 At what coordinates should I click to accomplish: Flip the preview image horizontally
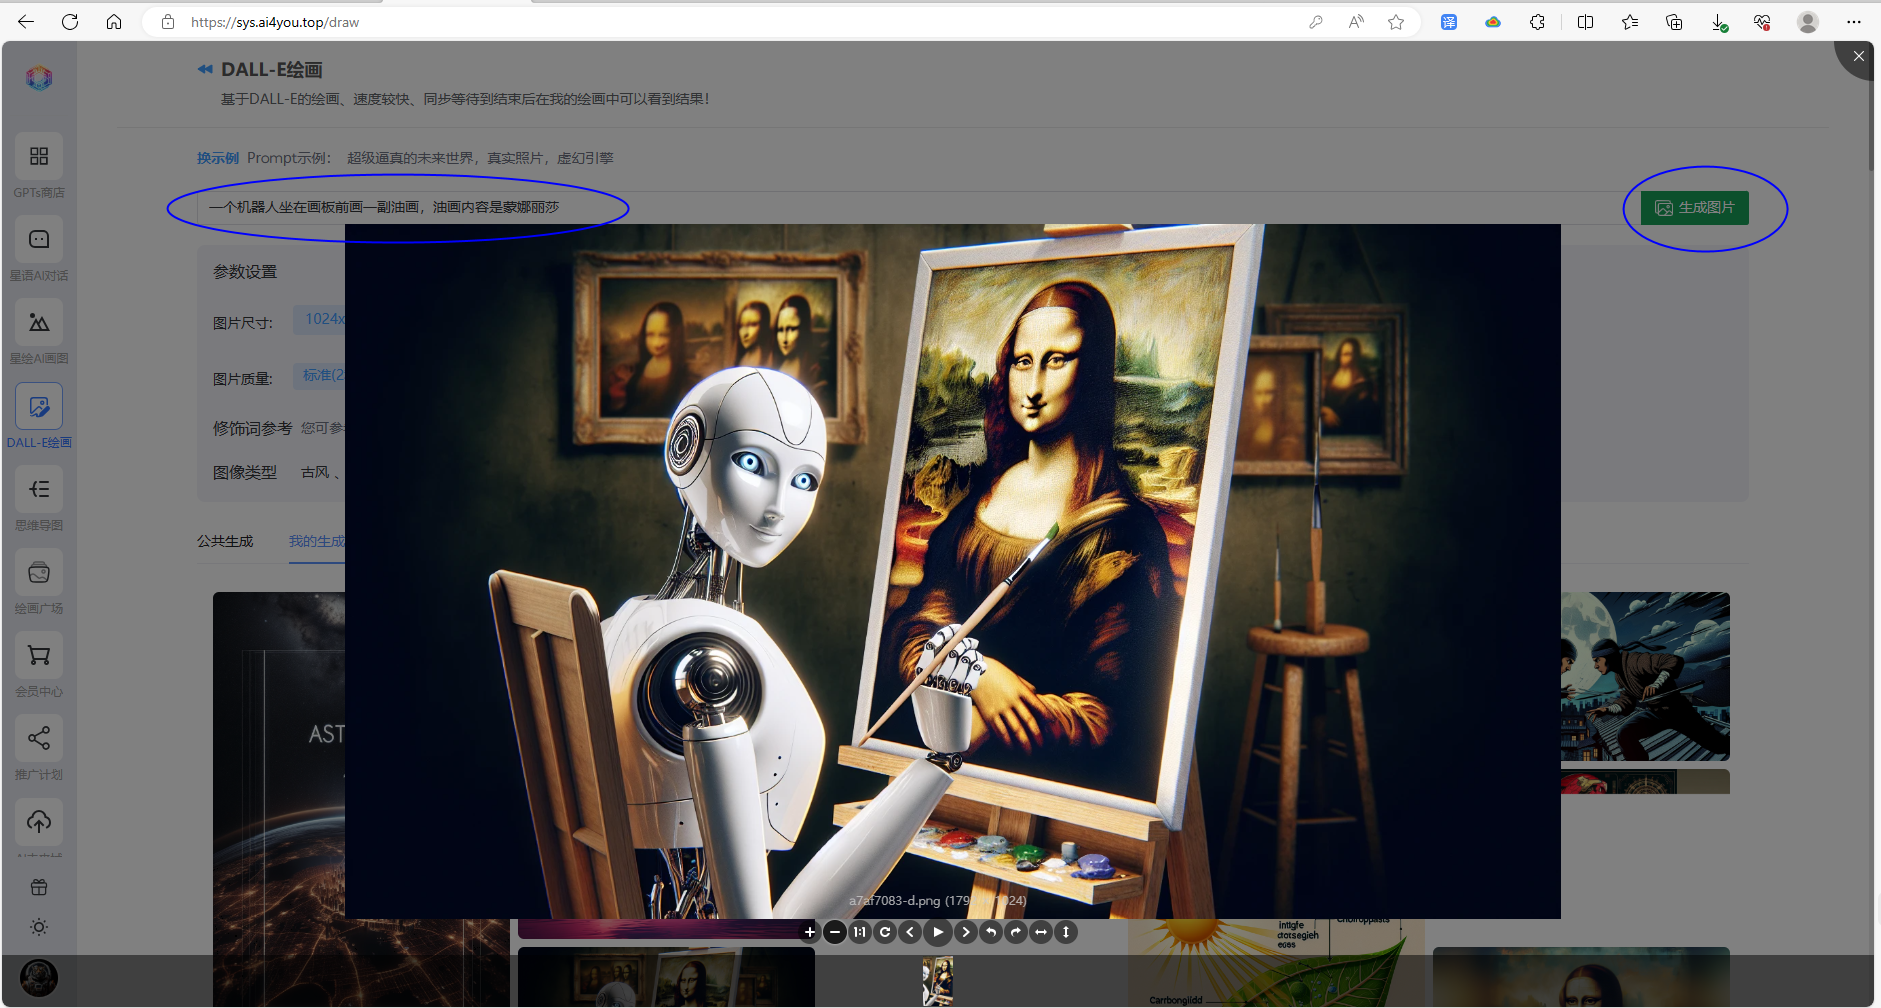1040,931
